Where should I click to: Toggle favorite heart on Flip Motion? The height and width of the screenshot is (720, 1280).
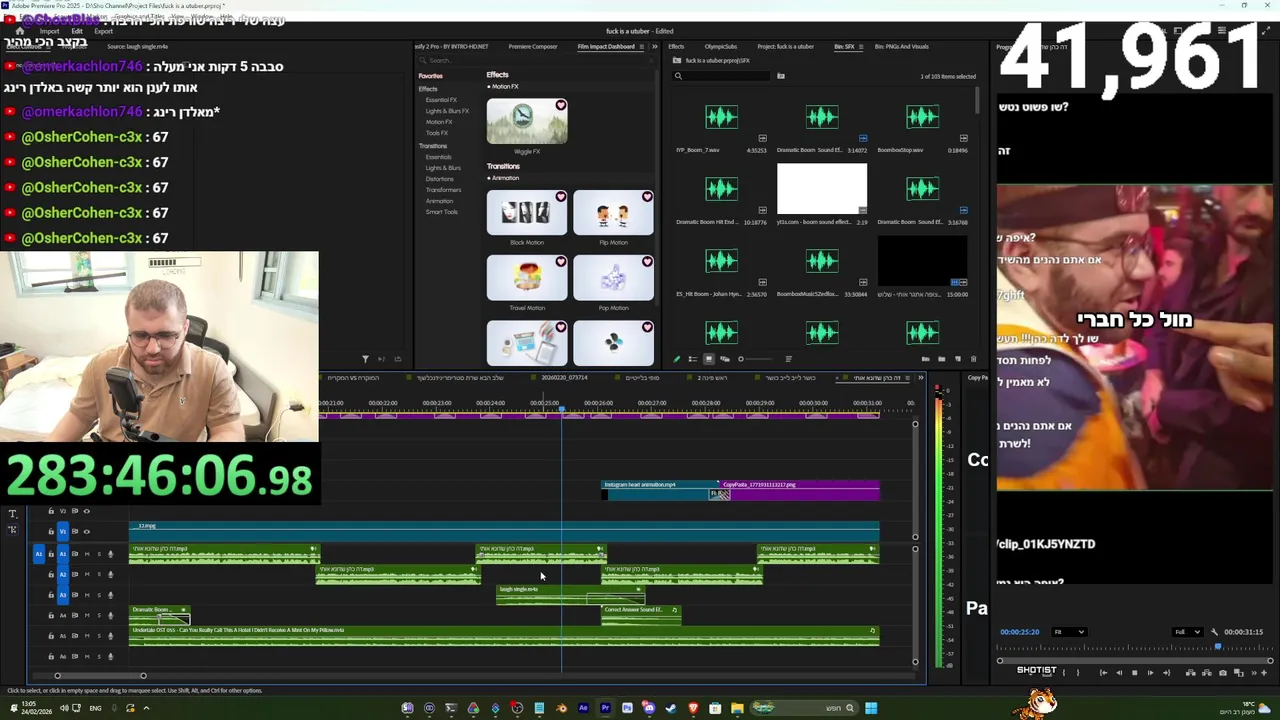[647, 197]
